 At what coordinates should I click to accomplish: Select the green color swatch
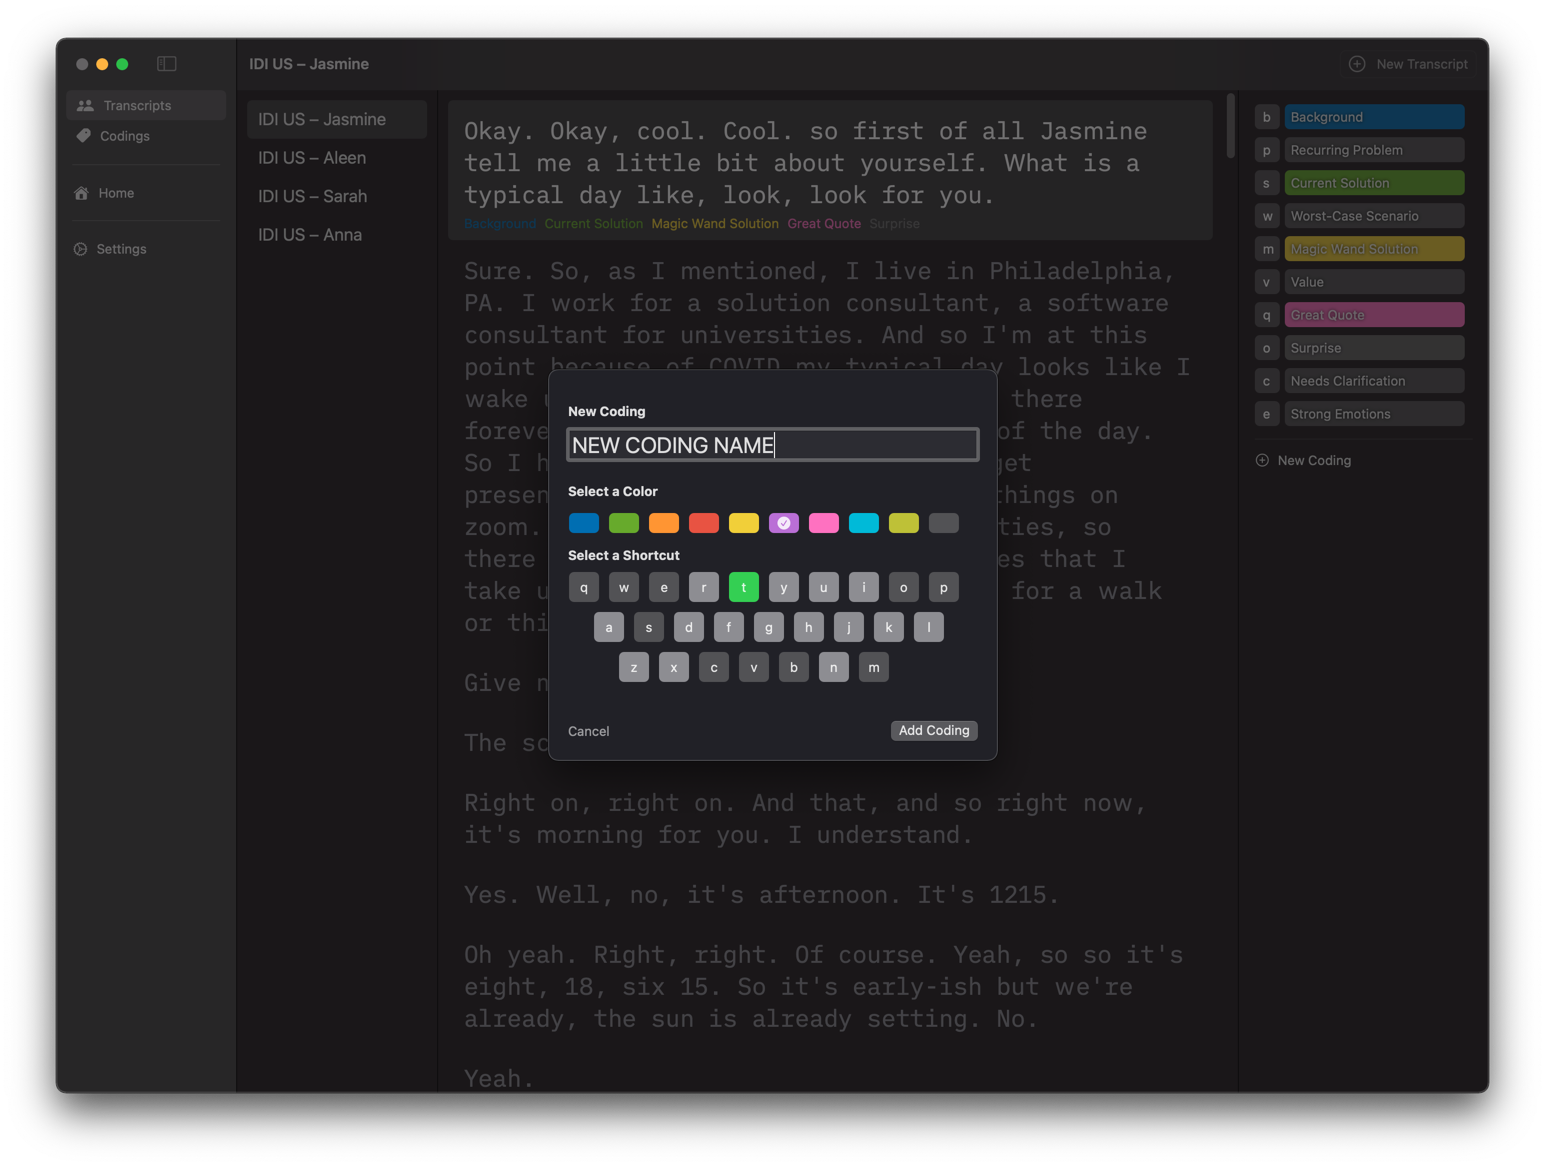point(624,523)
